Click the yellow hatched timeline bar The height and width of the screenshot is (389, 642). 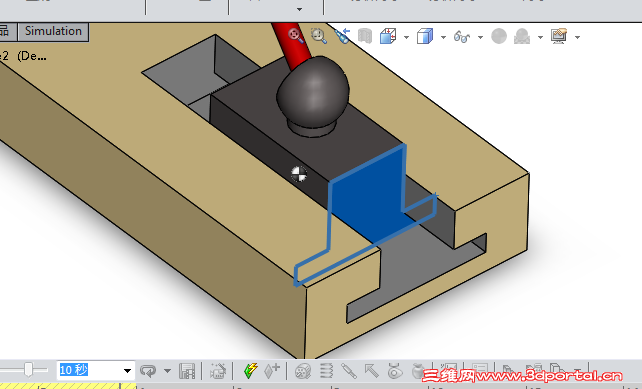[x=68, y=386]
